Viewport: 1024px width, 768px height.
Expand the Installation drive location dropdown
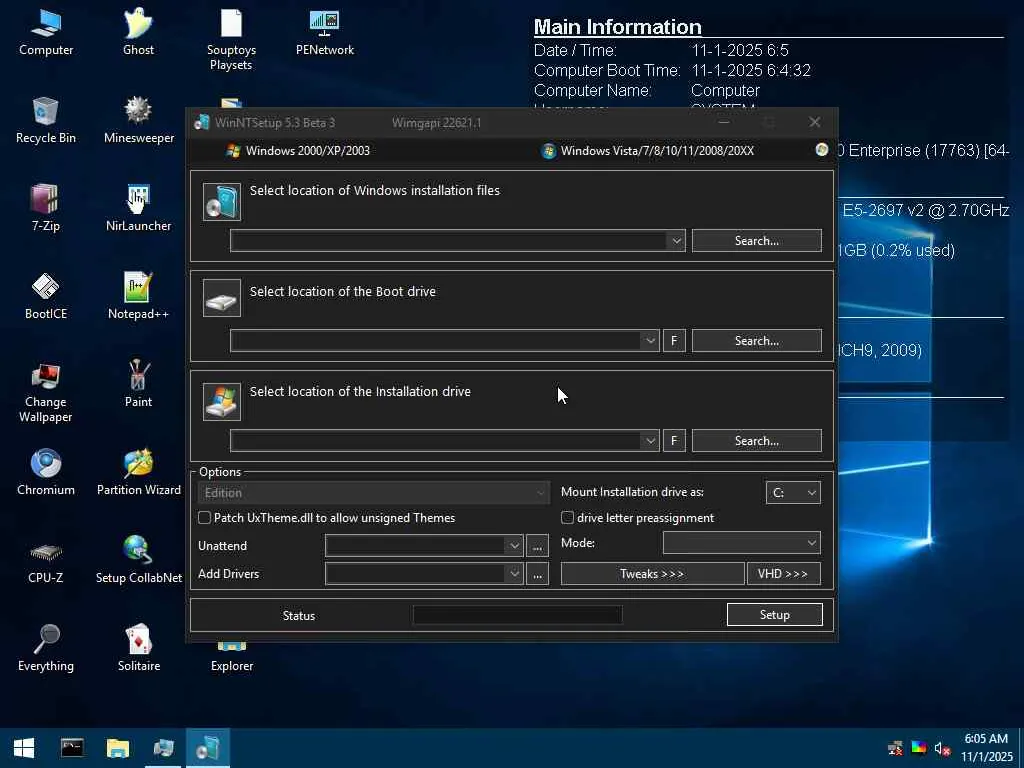pos(650,441)
